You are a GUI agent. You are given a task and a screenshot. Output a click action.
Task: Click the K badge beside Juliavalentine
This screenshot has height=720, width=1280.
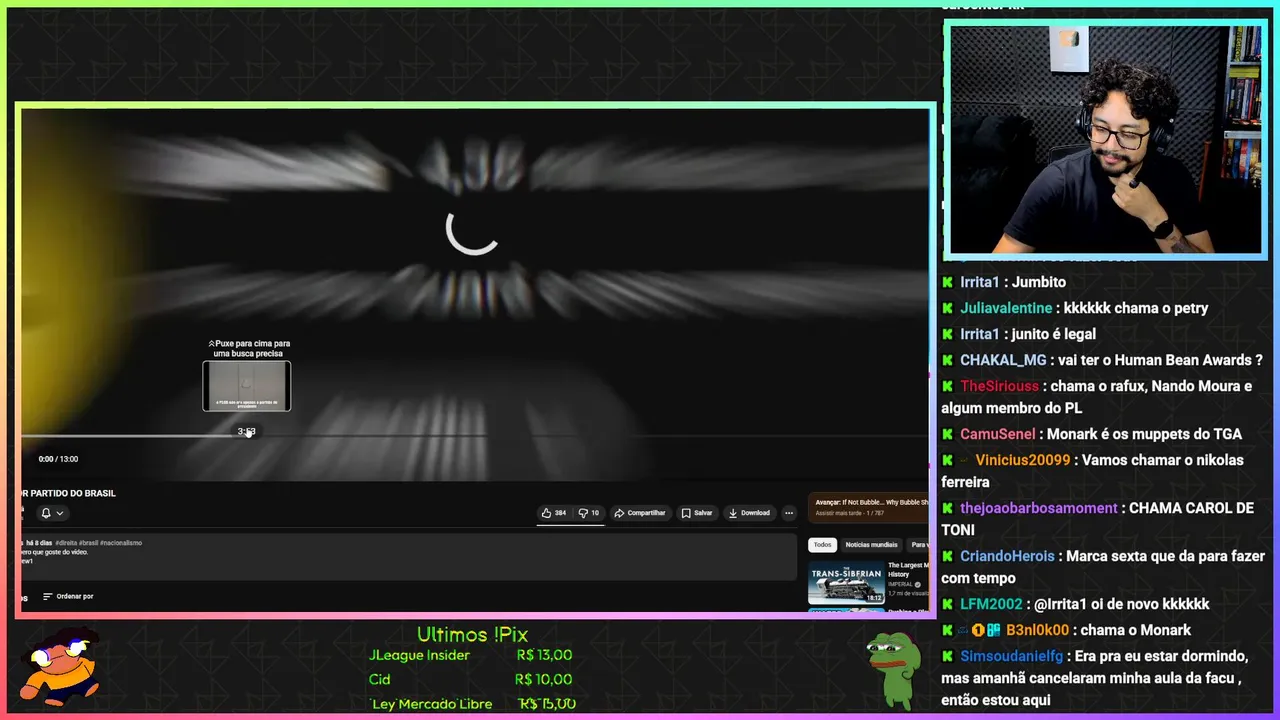tap(948, 308)
